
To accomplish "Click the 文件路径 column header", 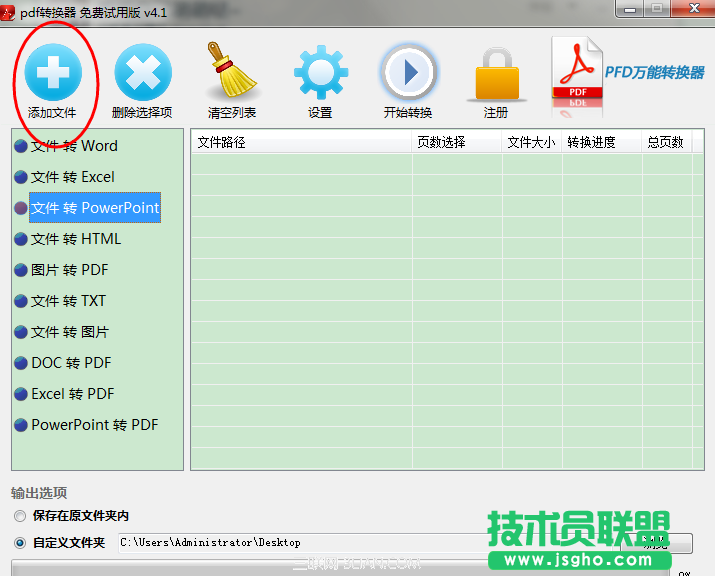I will click(300, 143).
